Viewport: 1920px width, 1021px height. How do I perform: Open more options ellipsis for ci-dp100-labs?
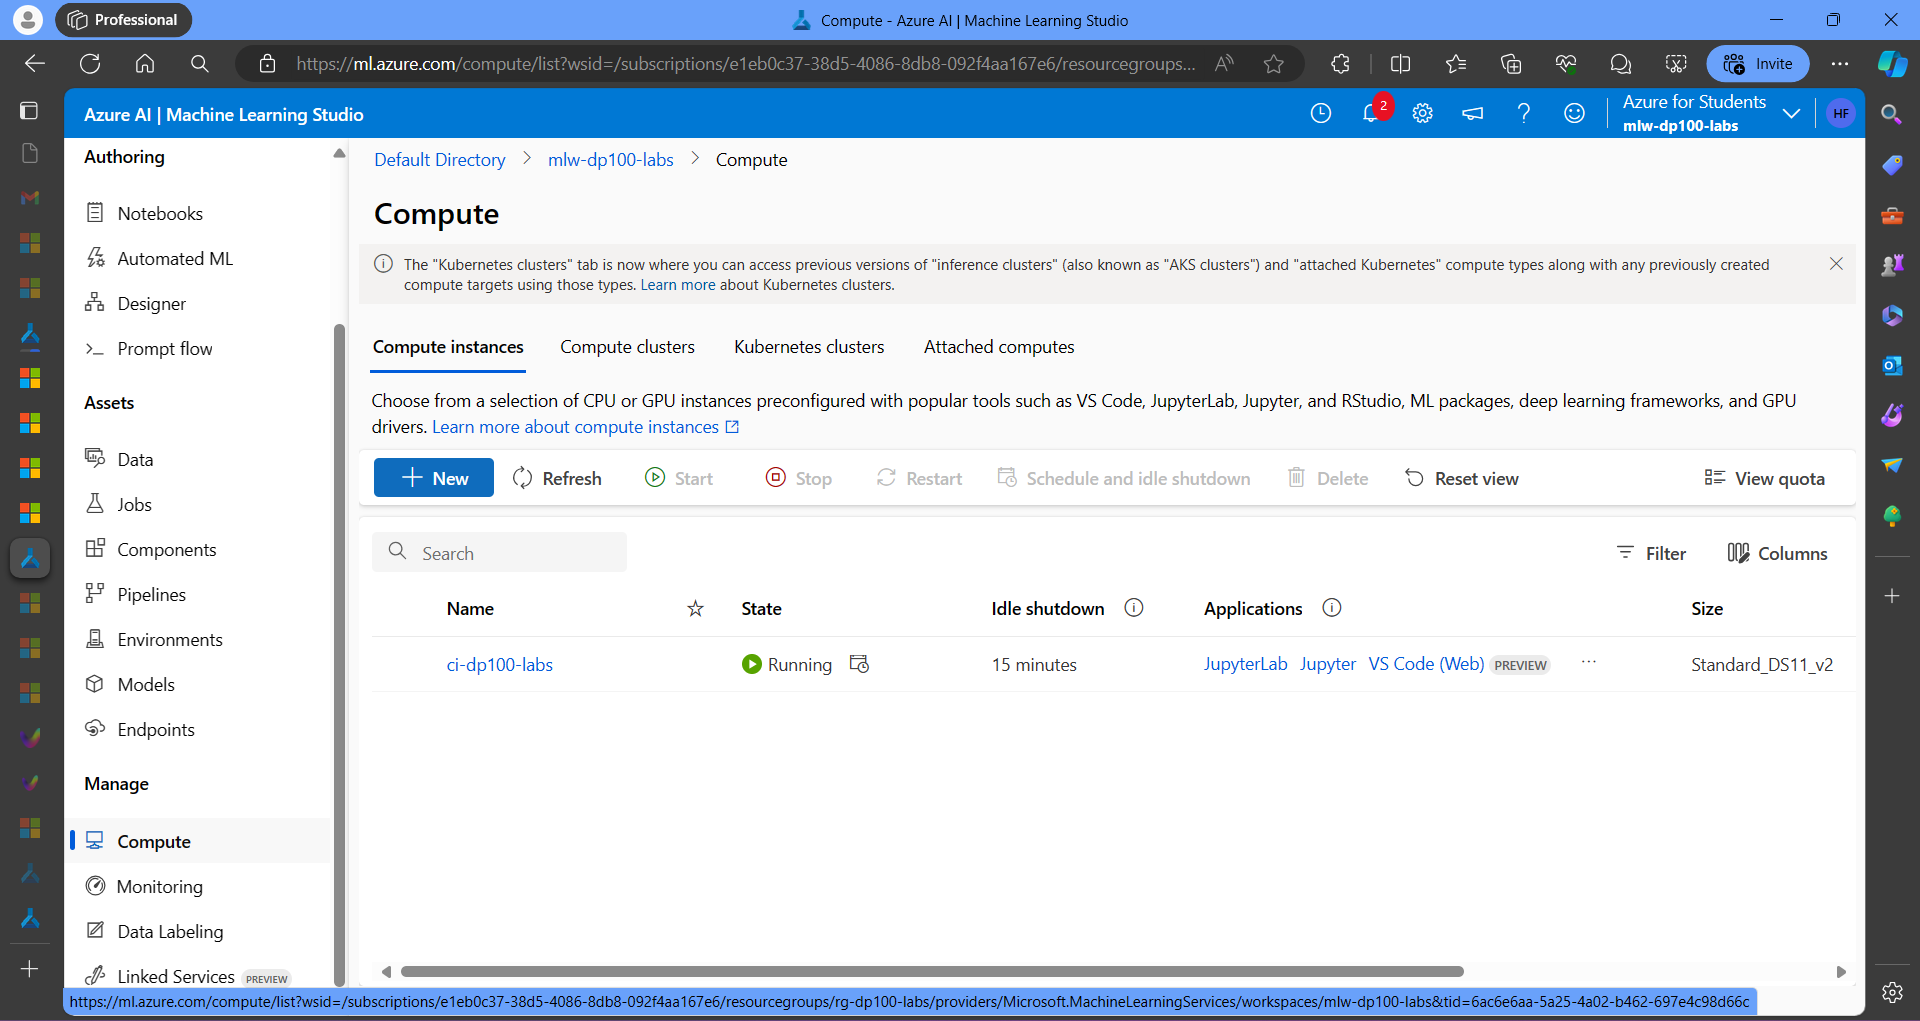1588,662
